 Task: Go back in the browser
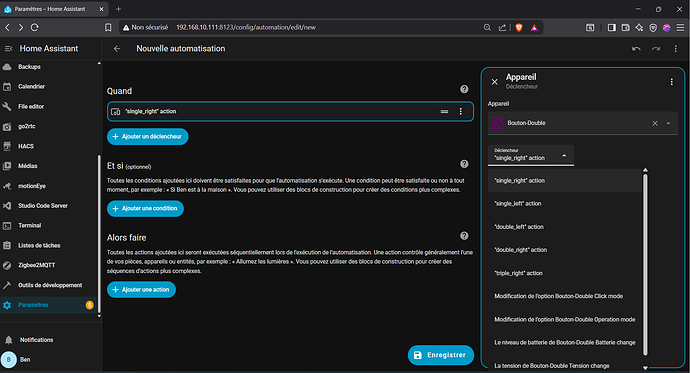(7, 27)
